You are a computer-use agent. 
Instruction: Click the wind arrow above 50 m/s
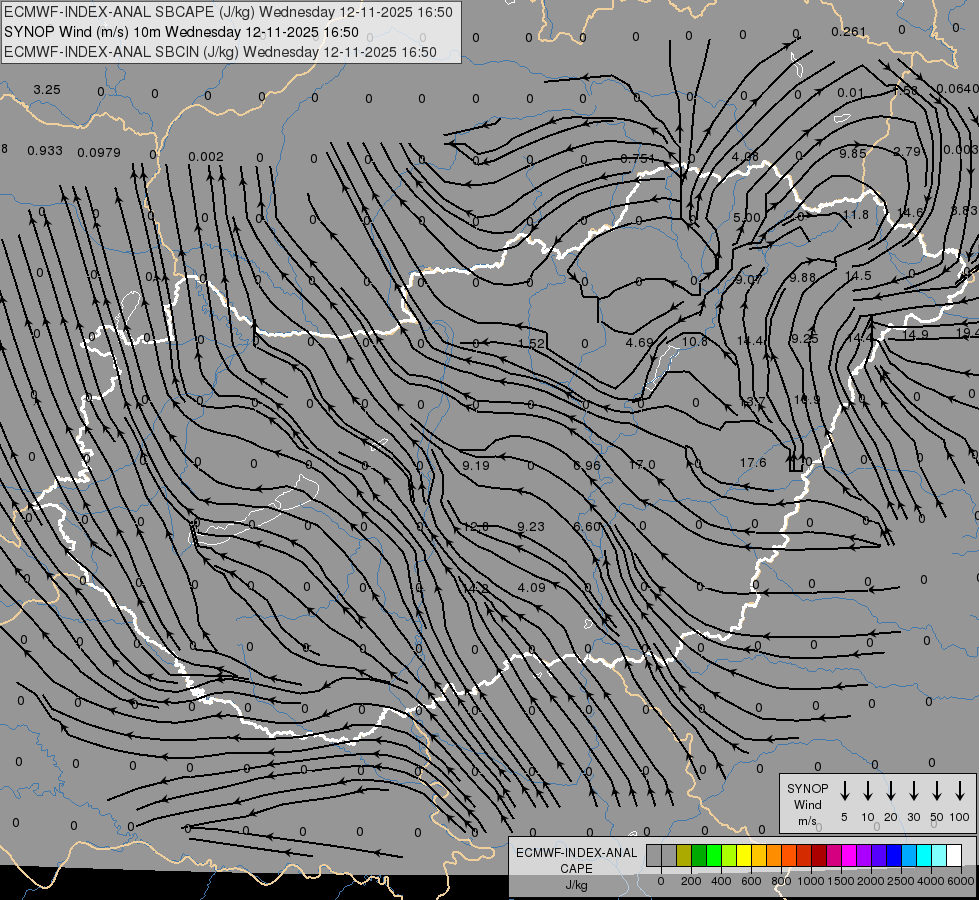937,790
